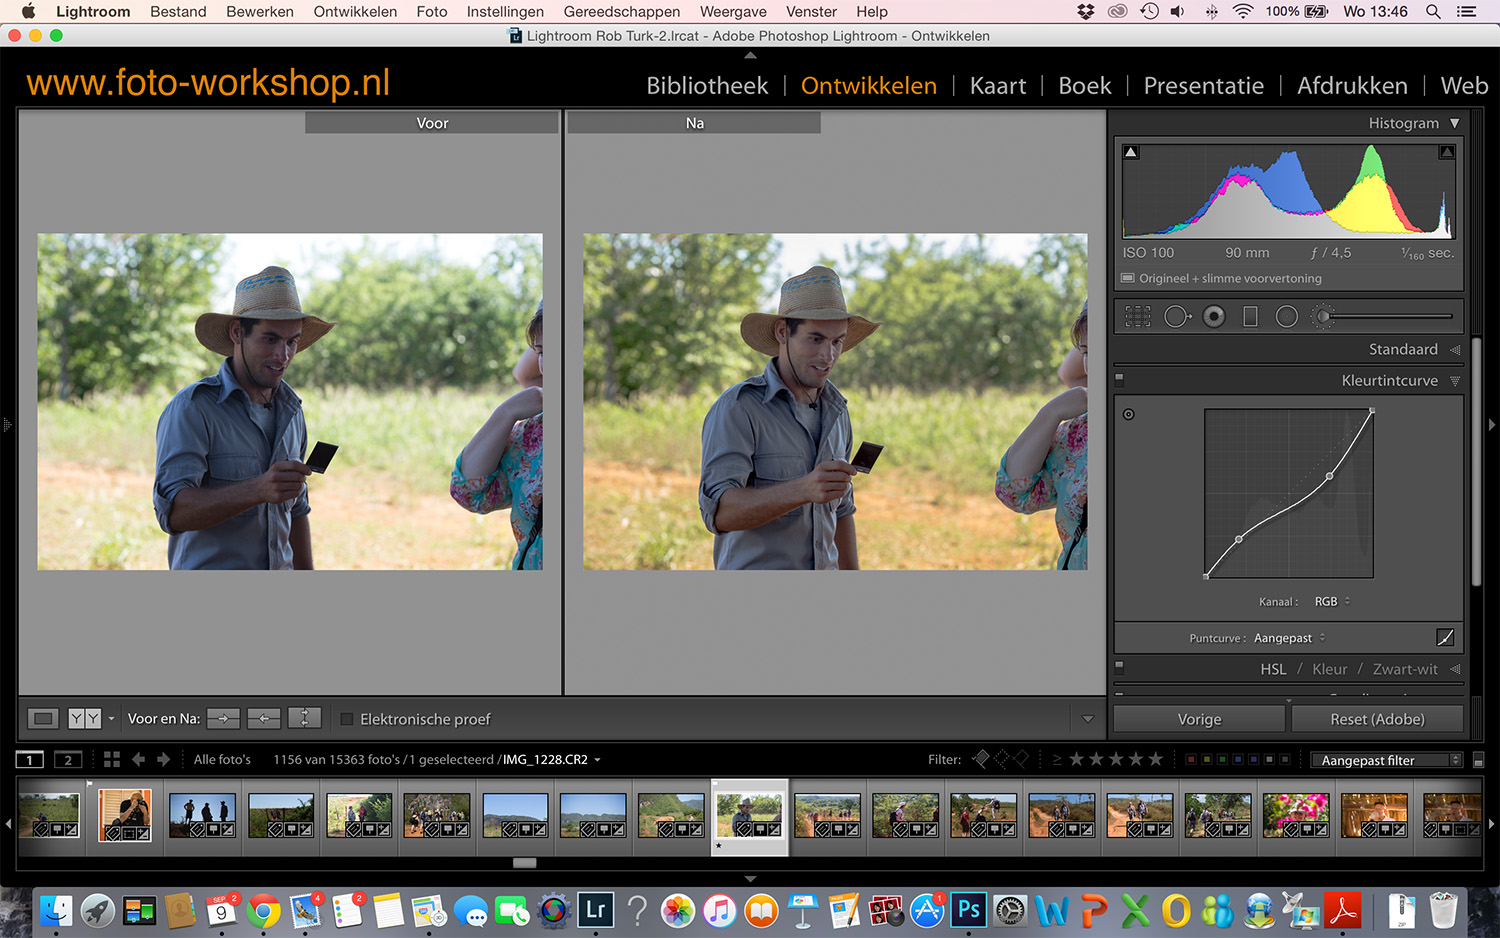
Task: Toggle the Kleurtintcurve panel on/off switch
Action: tap(1119, 379)
